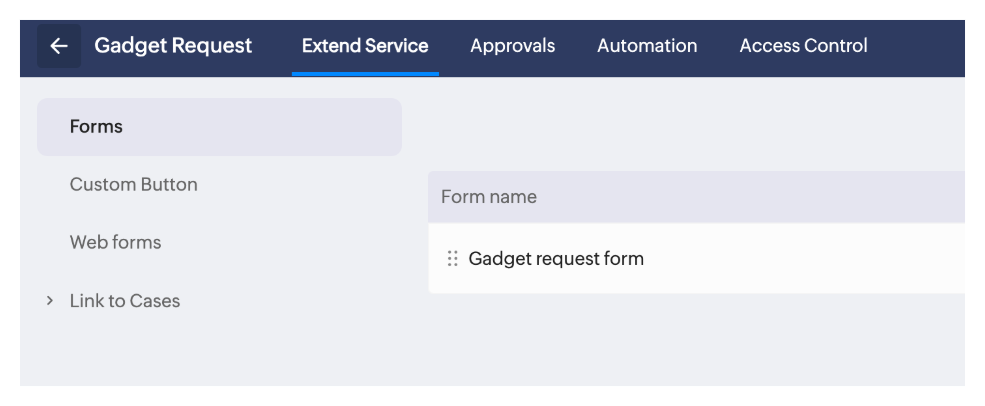Return to previous page via left arrow

[59, 46]
